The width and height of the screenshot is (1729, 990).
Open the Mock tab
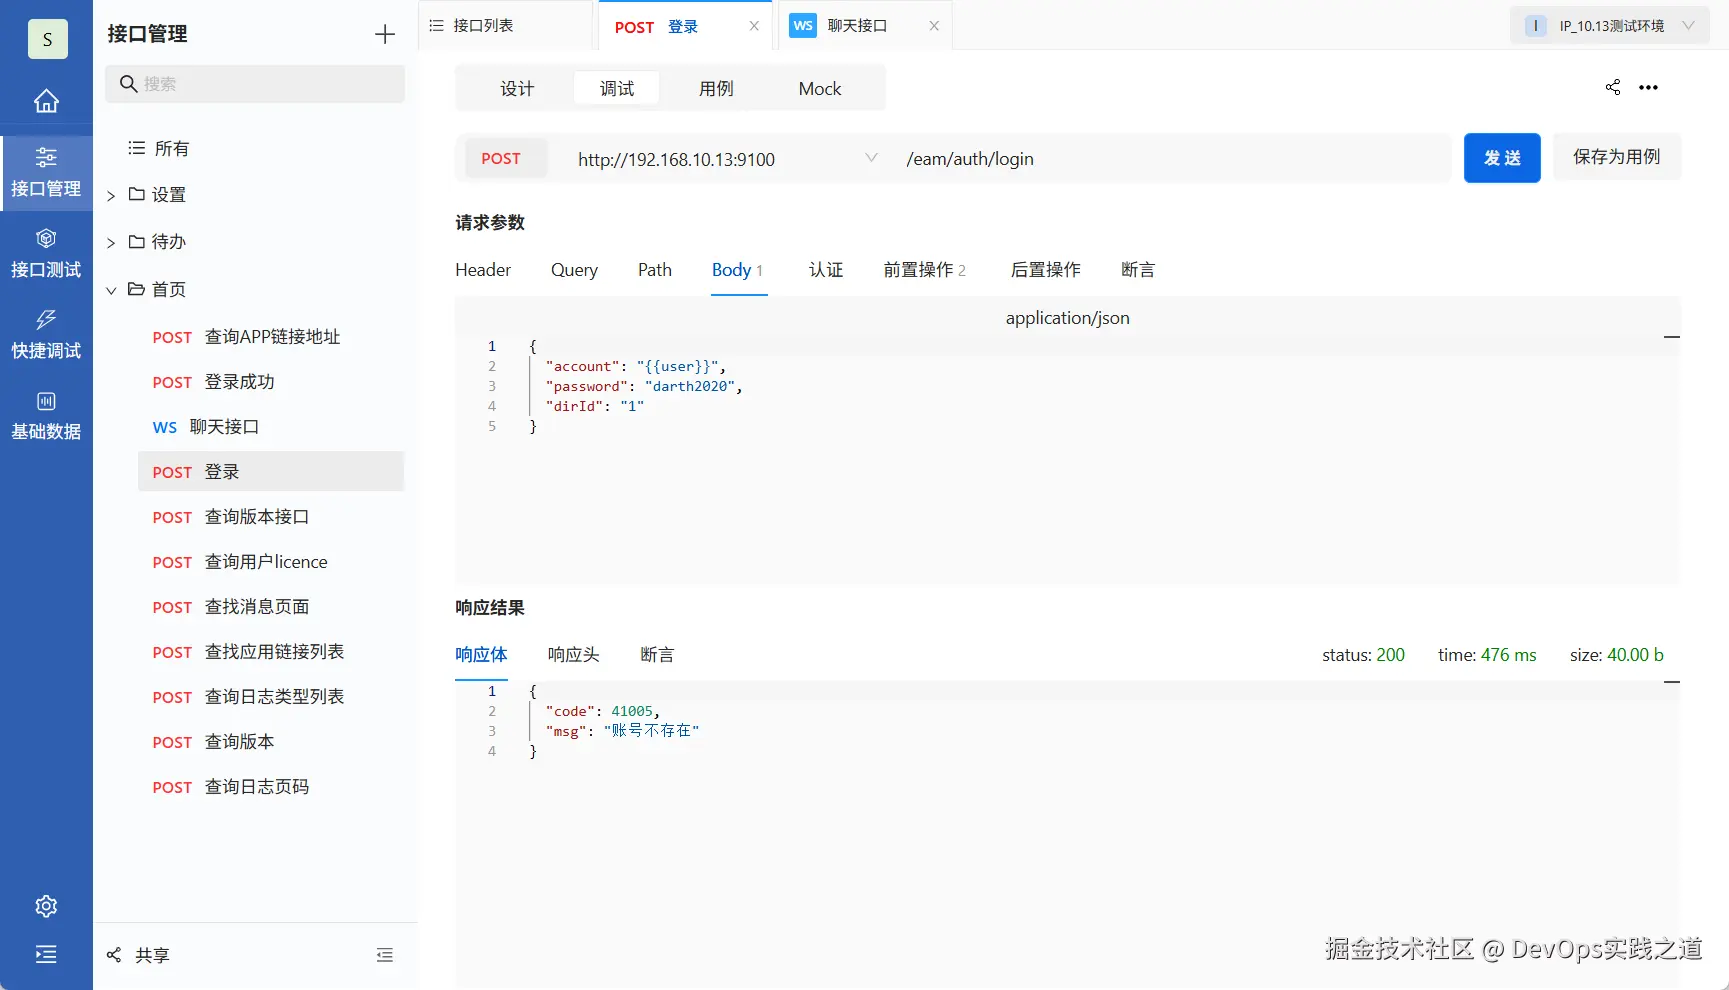[x=820, y=88]
